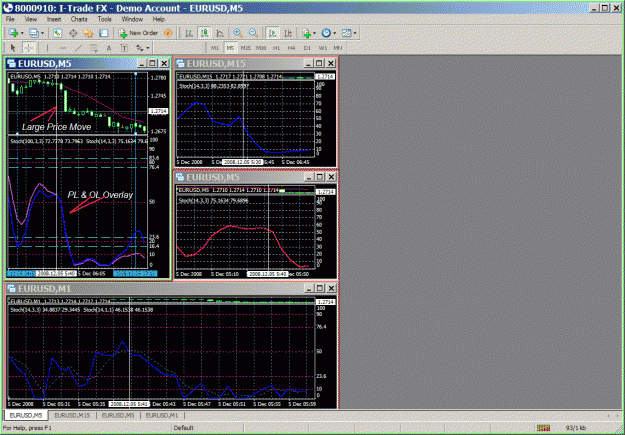The height and width of the screenshot is (435, 625).
Task: Toggle Auto Scroll chart icon
Action: coord(273,33)
